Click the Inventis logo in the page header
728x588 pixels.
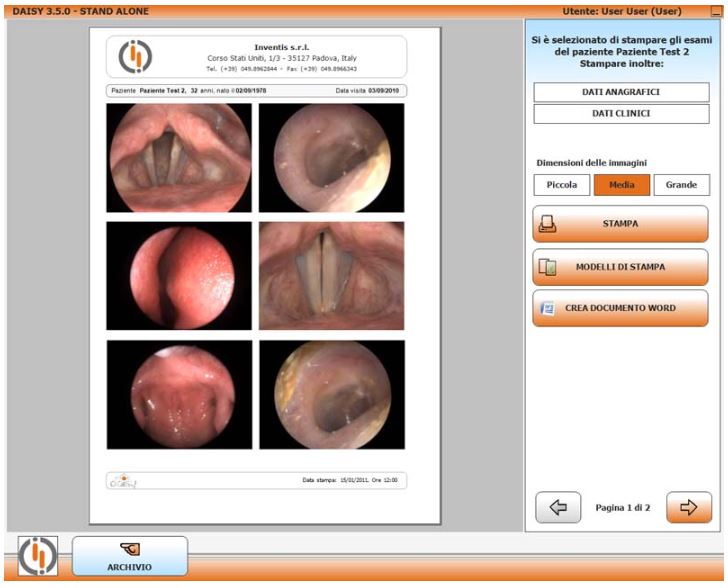pyautogui.click(x=136, y=57)
